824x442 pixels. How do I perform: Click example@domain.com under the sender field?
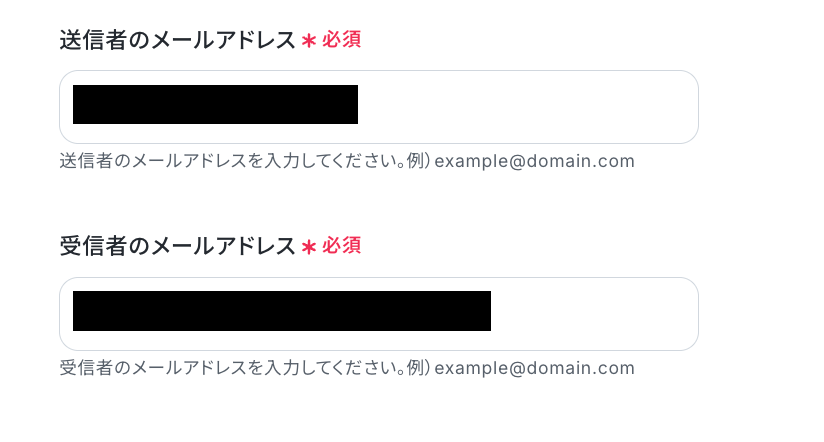tap(534, 161)
